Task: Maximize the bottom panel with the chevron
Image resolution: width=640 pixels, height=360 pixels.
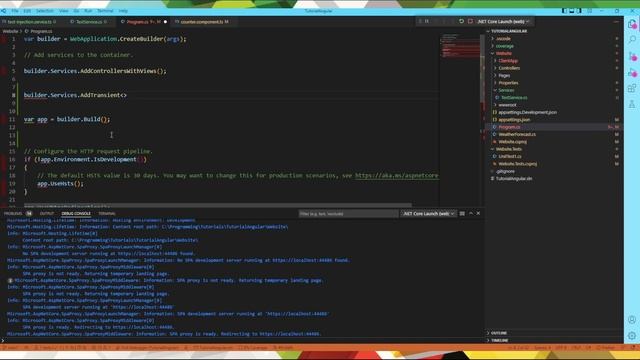Action: coord(471,213)
